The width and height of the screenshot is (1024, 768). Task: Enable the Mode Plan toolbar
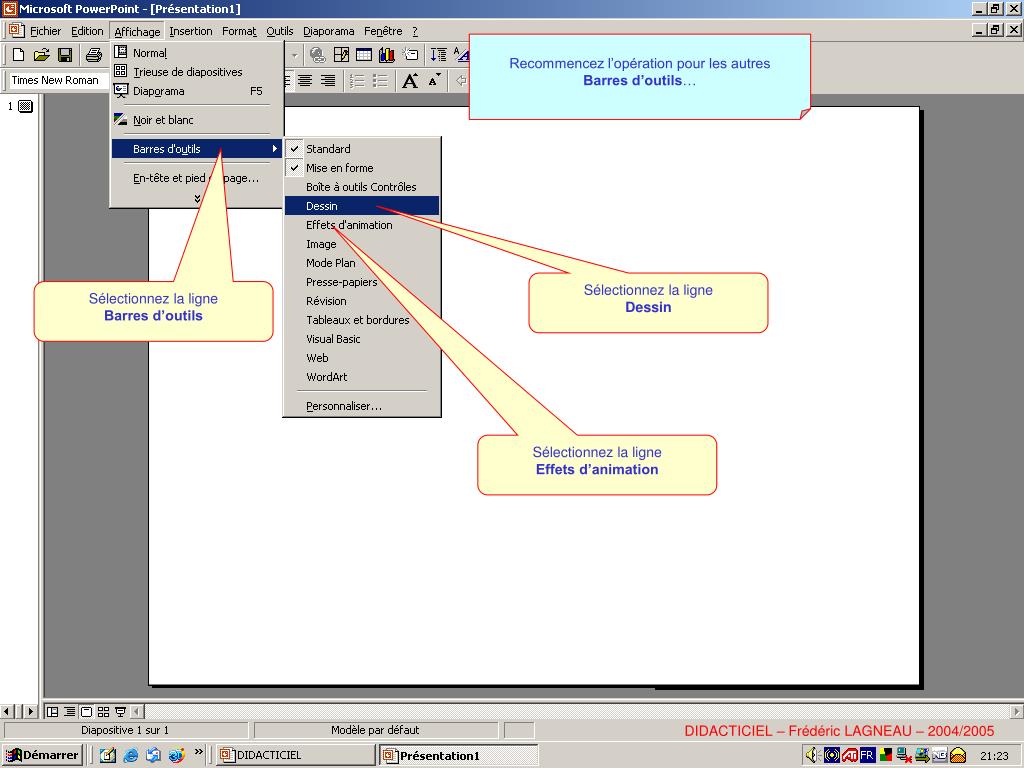(362, 263)
